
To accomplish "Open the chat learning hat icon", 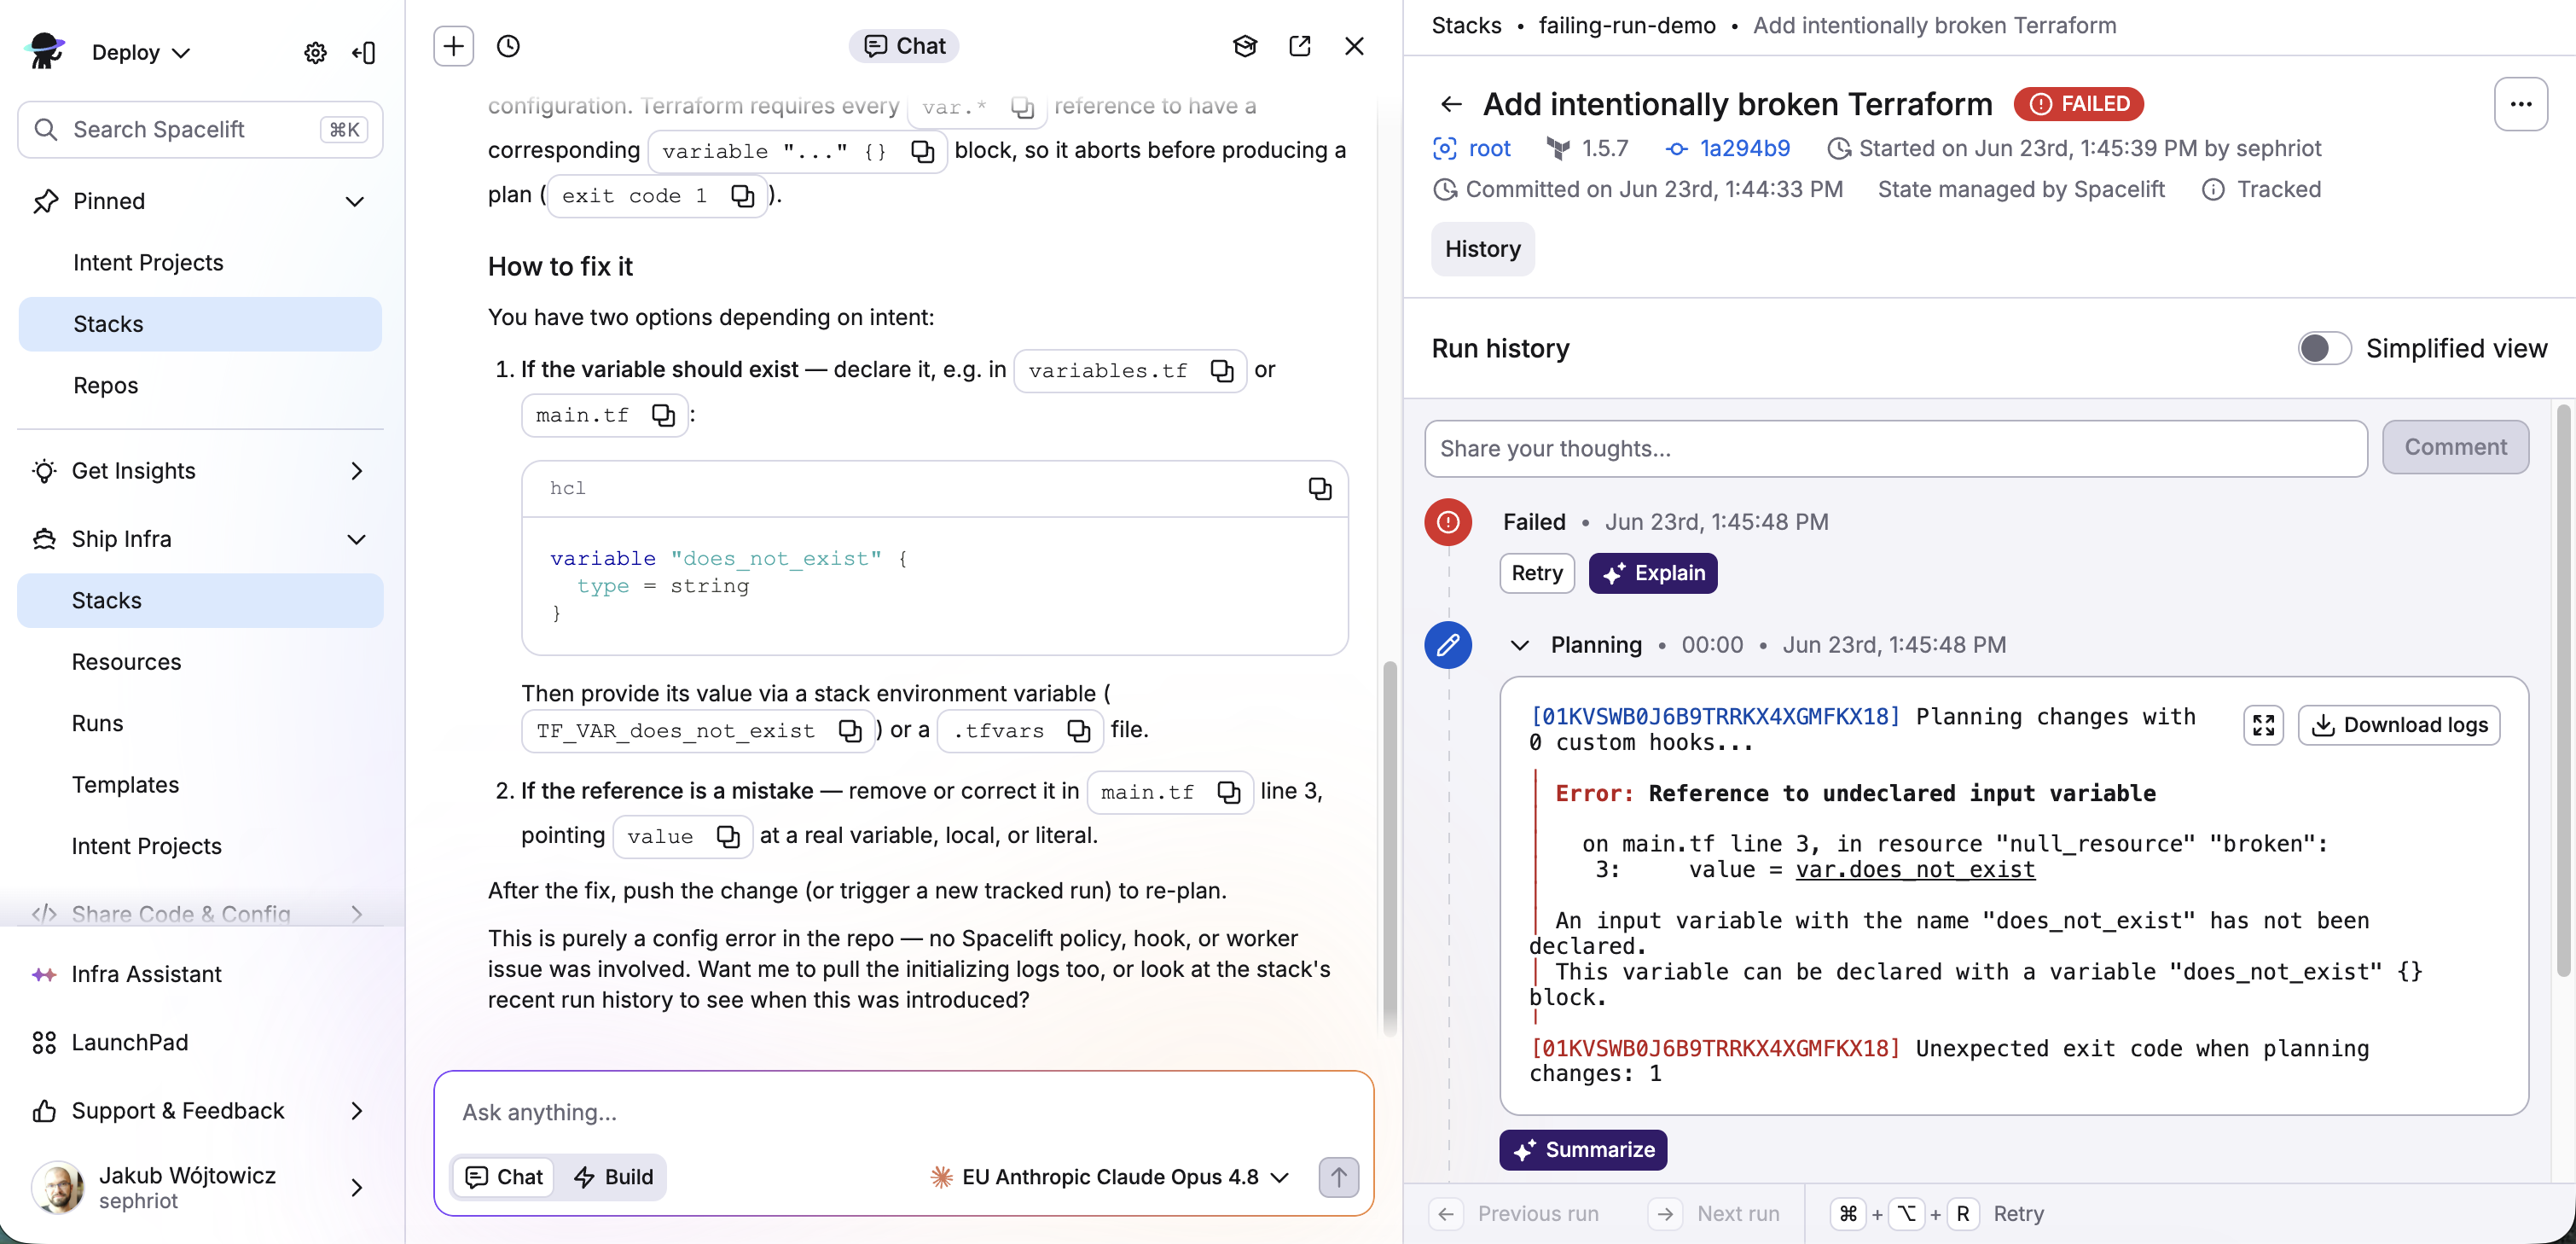I will tap(1245, 46).
